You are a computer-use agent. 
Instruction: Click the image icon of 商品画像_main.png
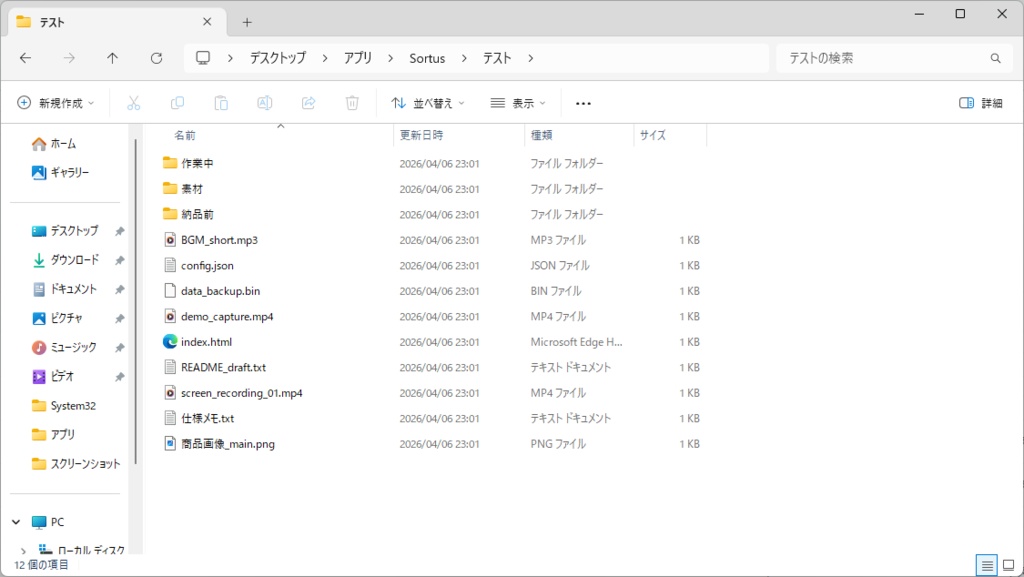tap(170, 443)
